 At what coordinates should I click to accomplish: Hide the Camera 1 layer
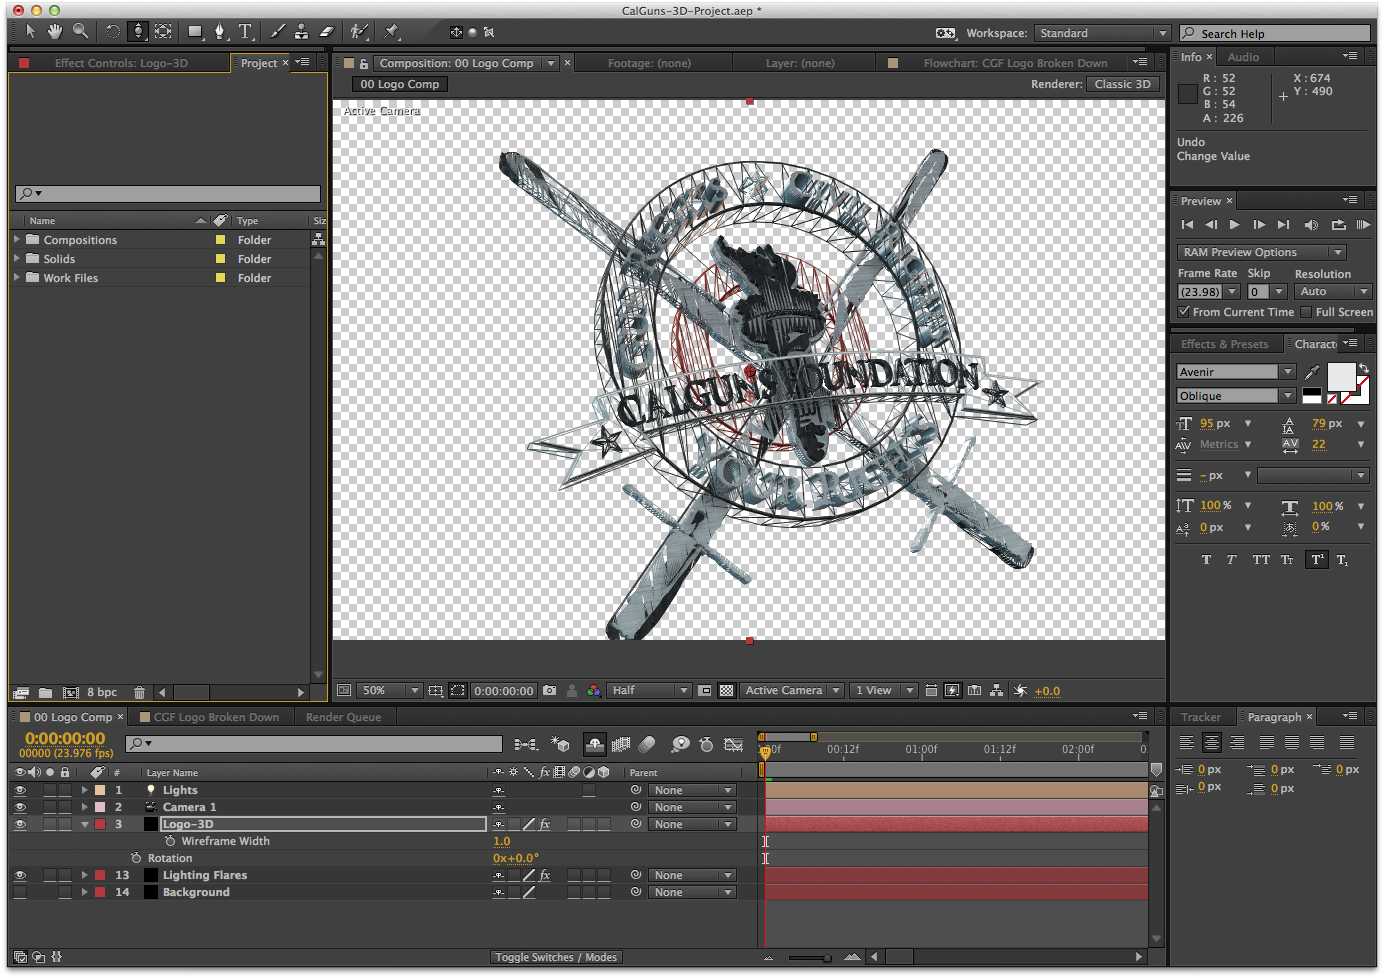click(x=20, y=807)
